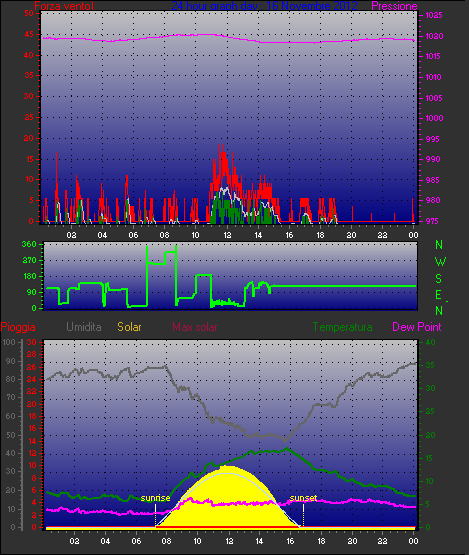Select the Umidita legend label
This screenshot has width=469, height=555.
[x=84, y=327]
